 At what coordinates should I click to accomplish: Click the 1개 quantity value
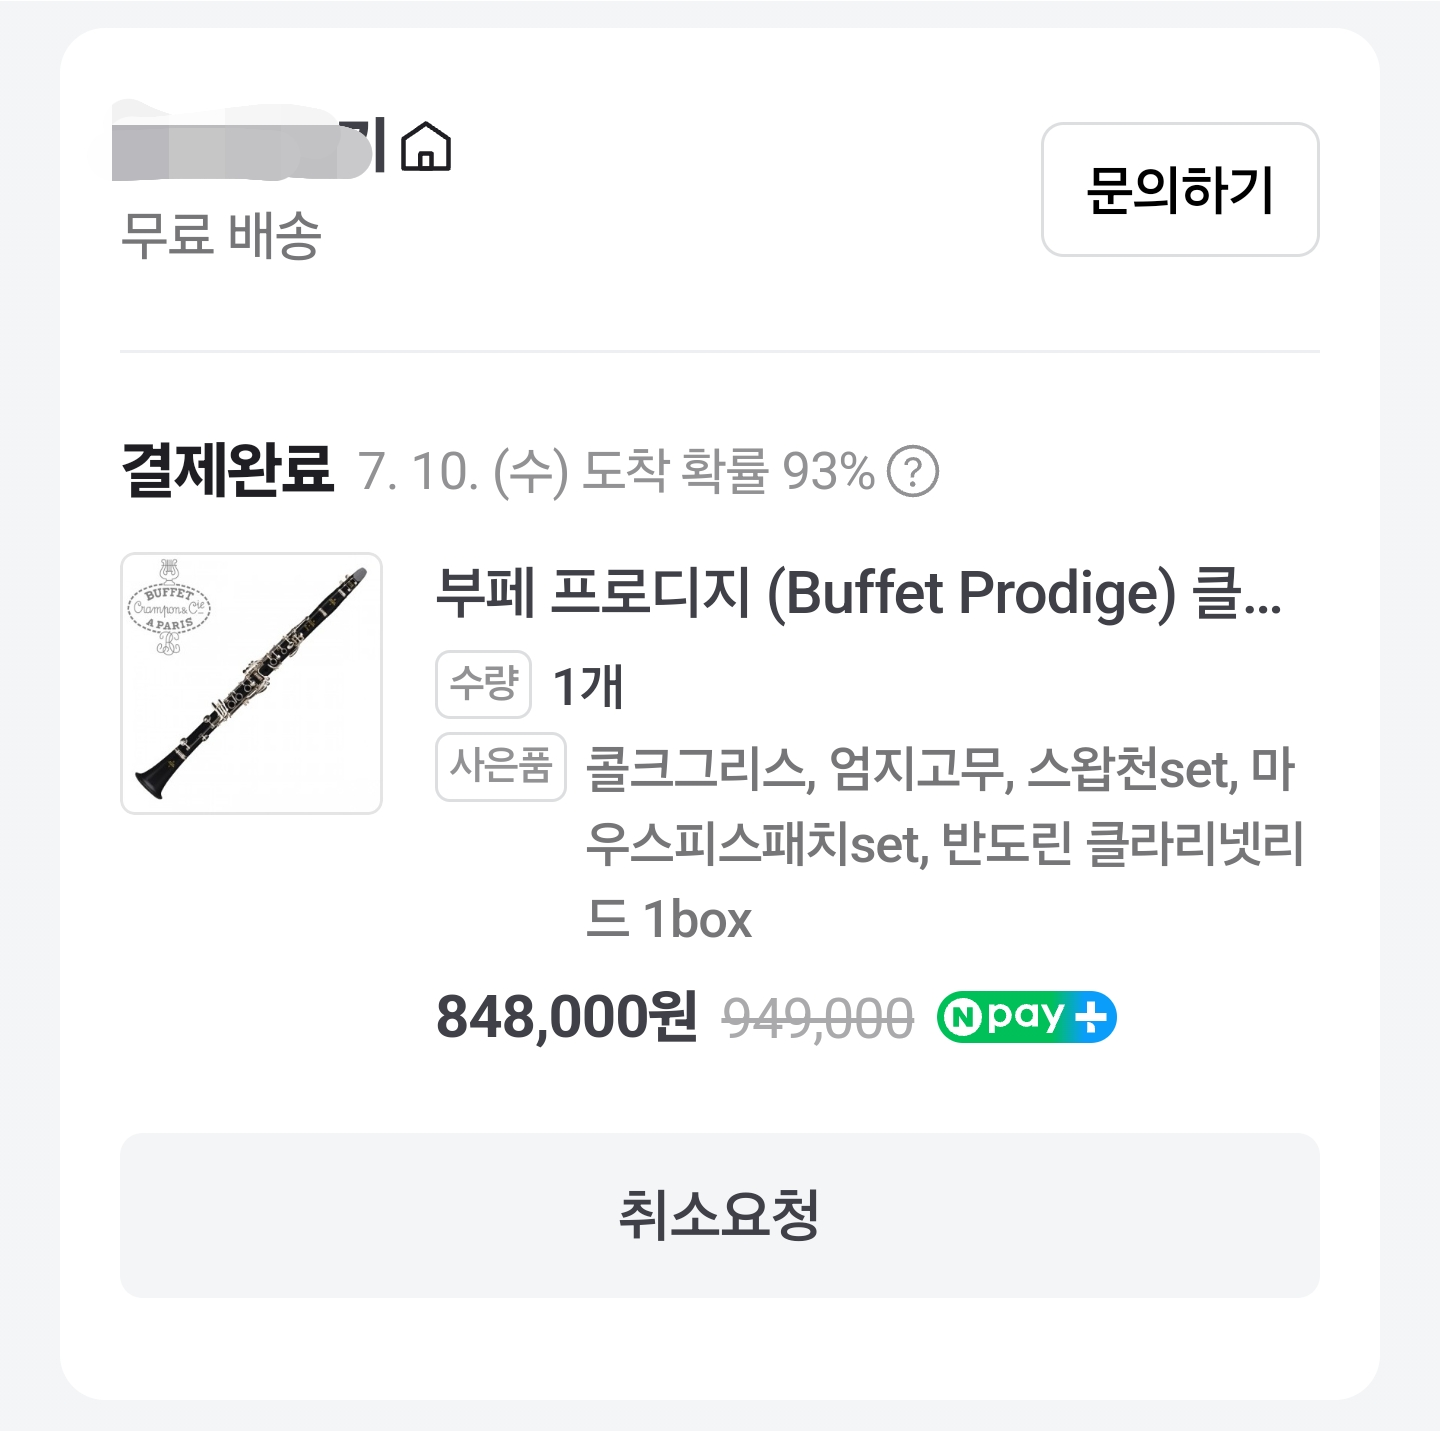click(588, 686)
